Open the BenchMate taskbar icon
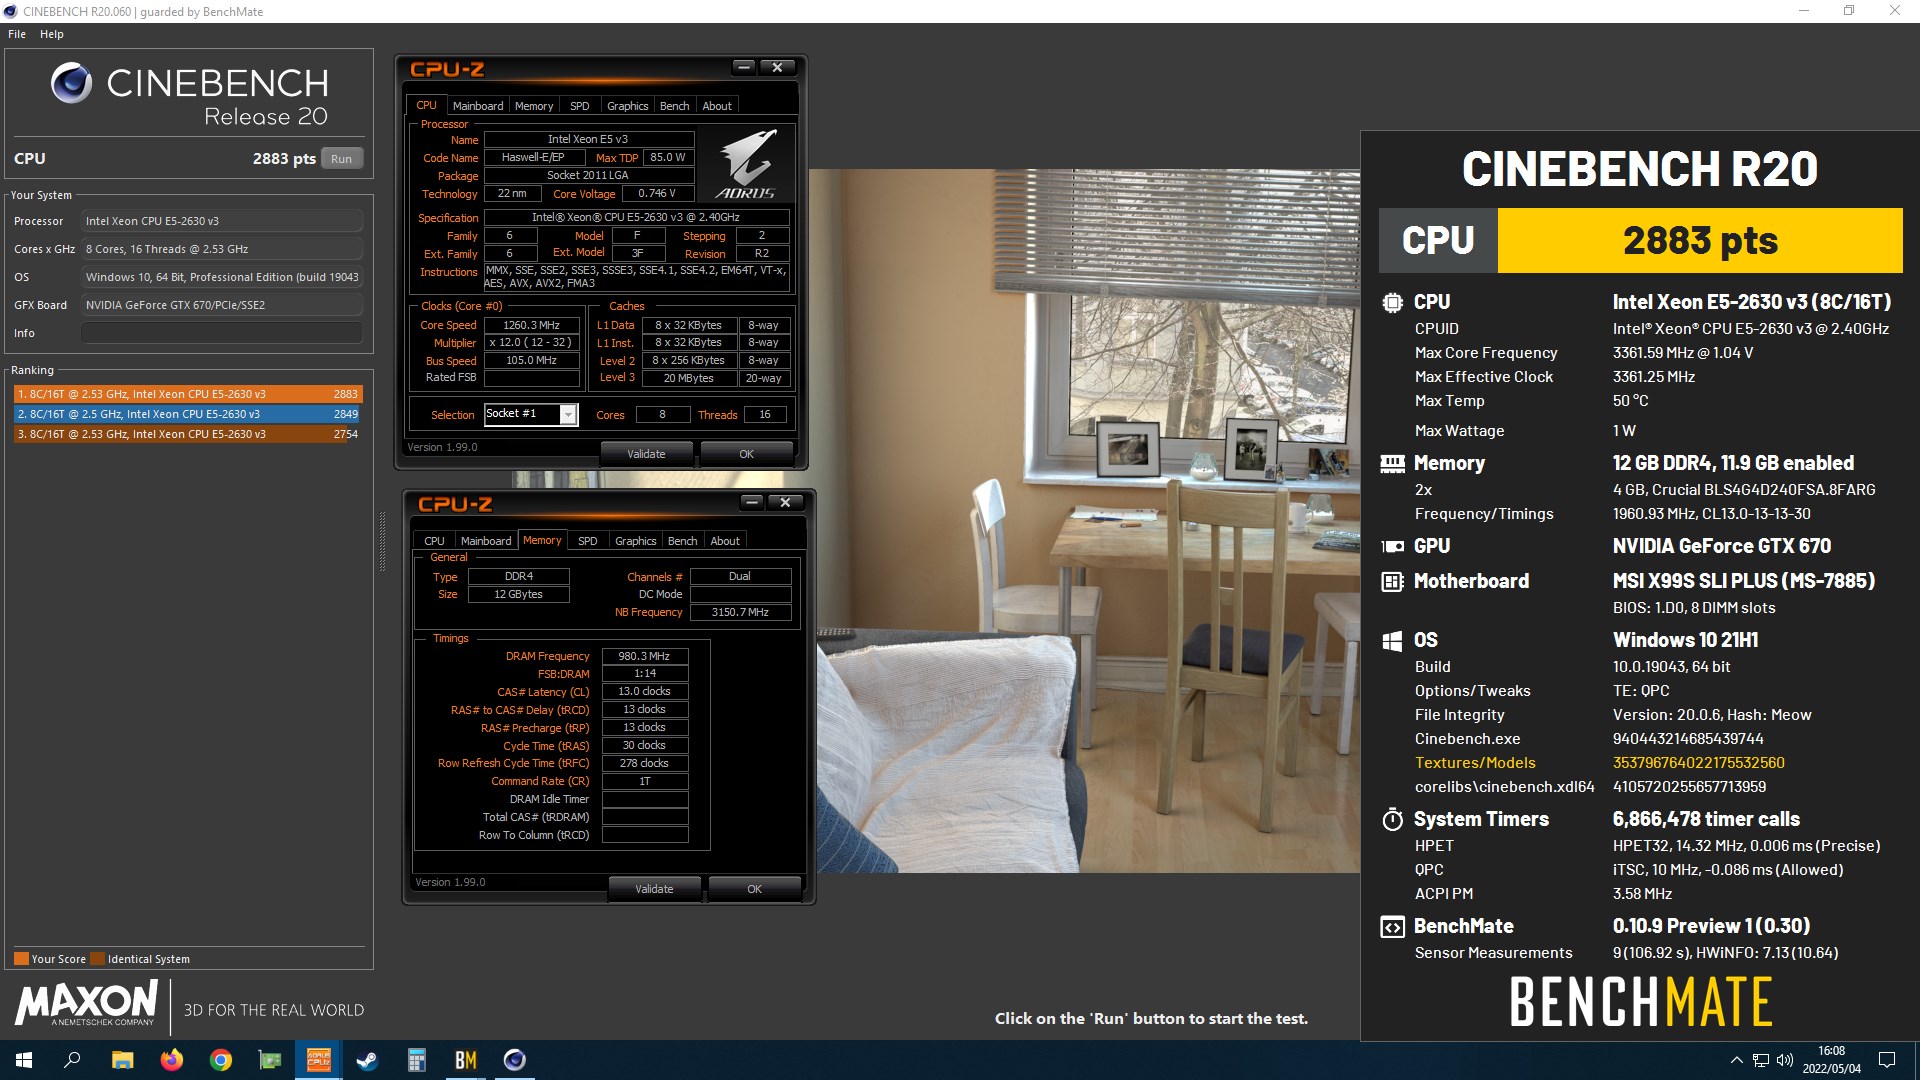This screenshot has width=1920, height=1080. pyautogui.click(x=466, y=1060)
